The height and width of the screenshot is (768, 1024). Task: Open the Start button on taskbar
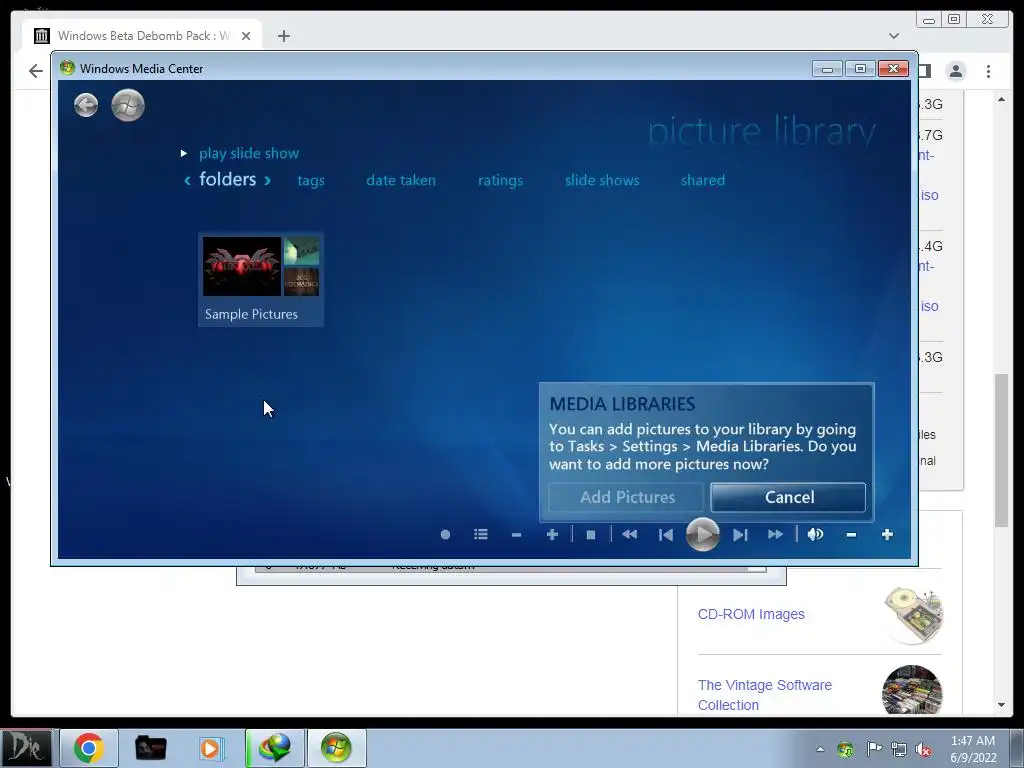point(27,748)
